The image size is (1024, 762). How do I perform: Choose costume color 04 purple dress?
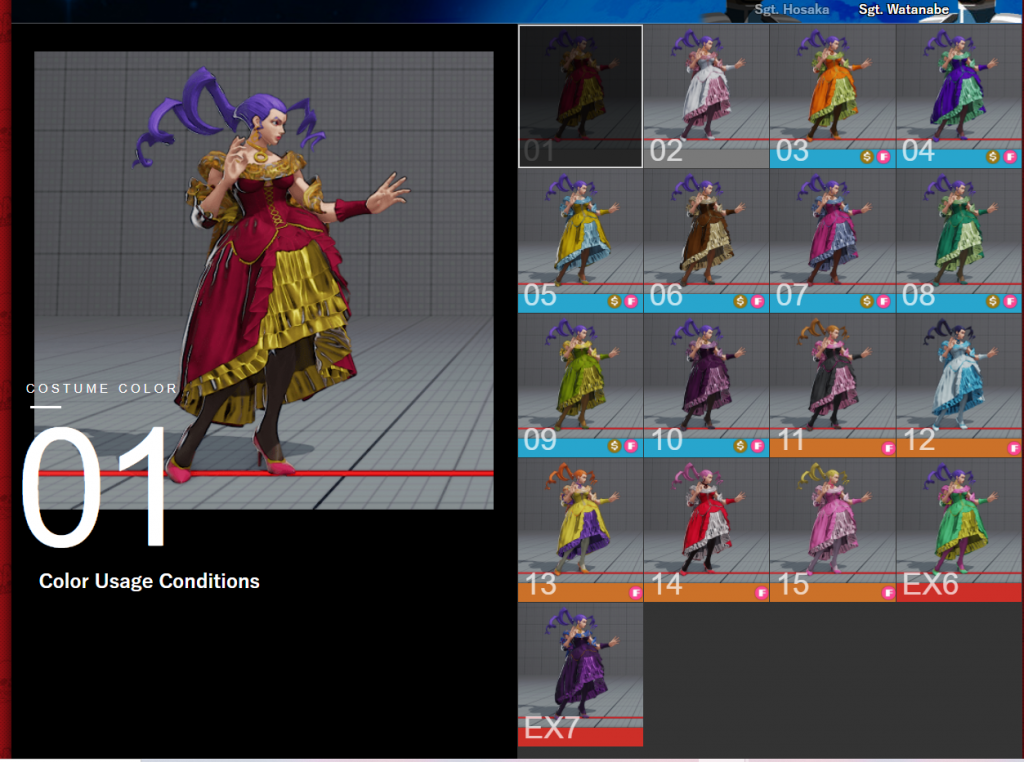959,96
